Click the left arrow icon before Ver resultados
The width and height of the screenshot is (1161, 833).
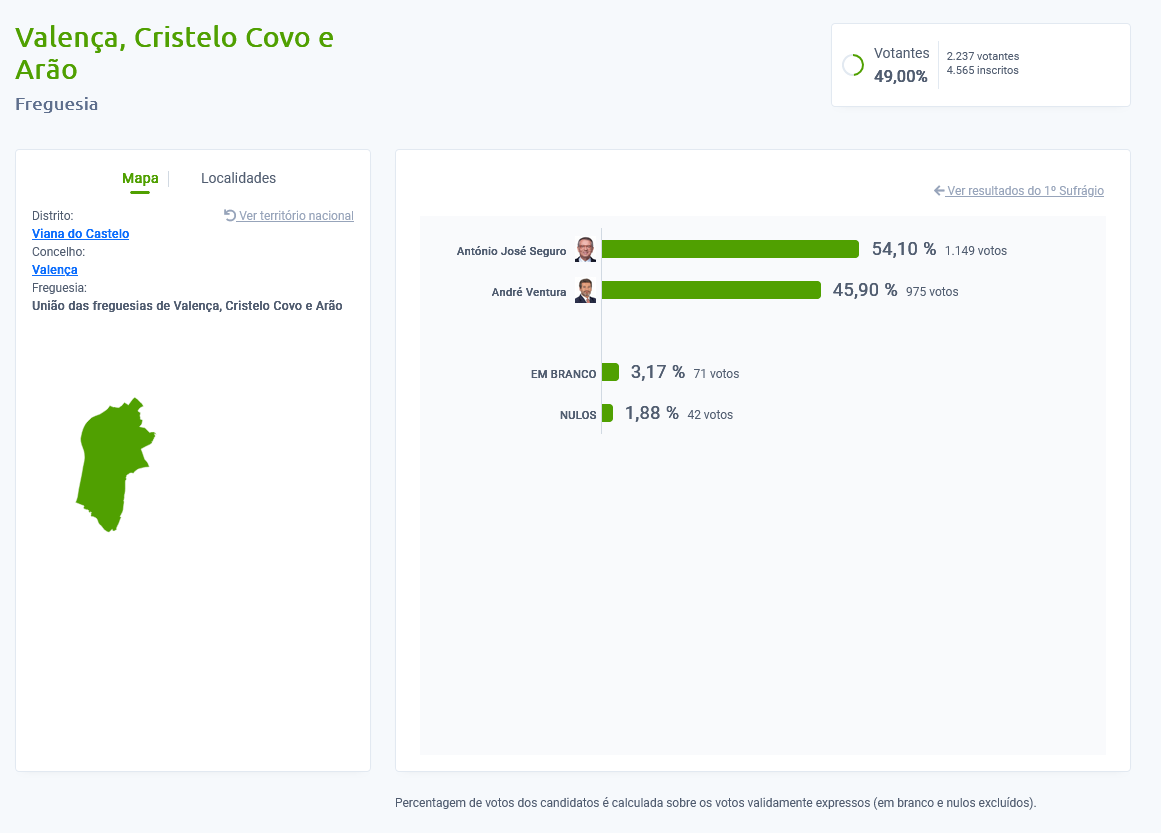pyautogui.click(x=939, y=190)
